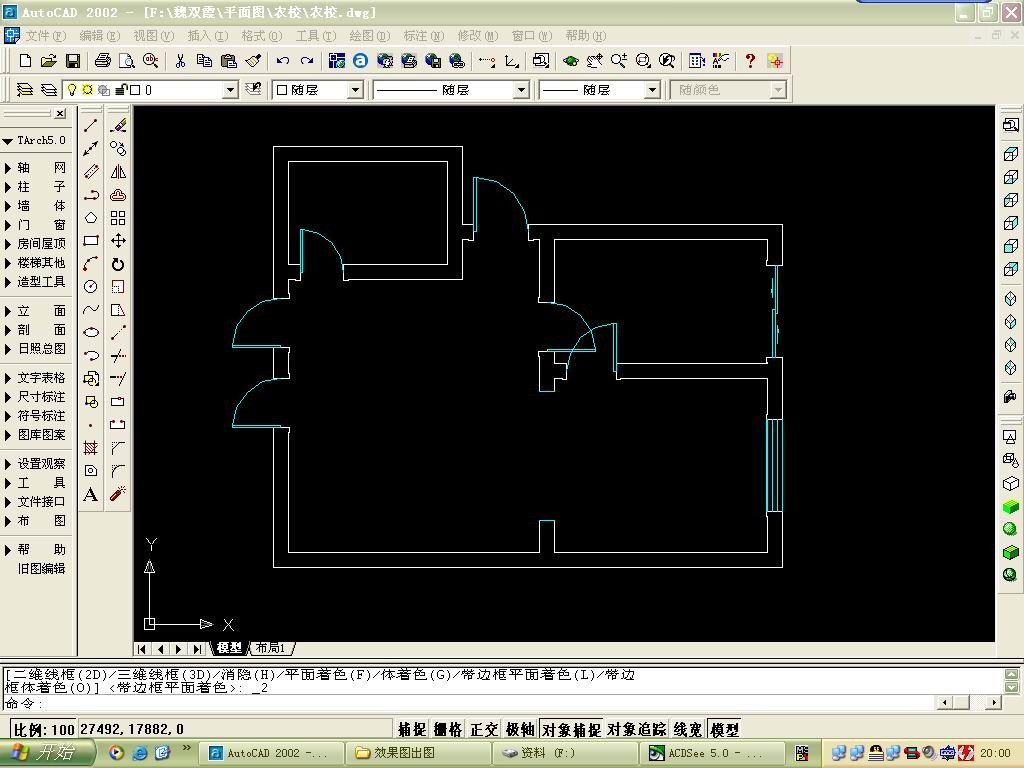
Task: Click the Undo arrow icon
Action: [282, 61]
